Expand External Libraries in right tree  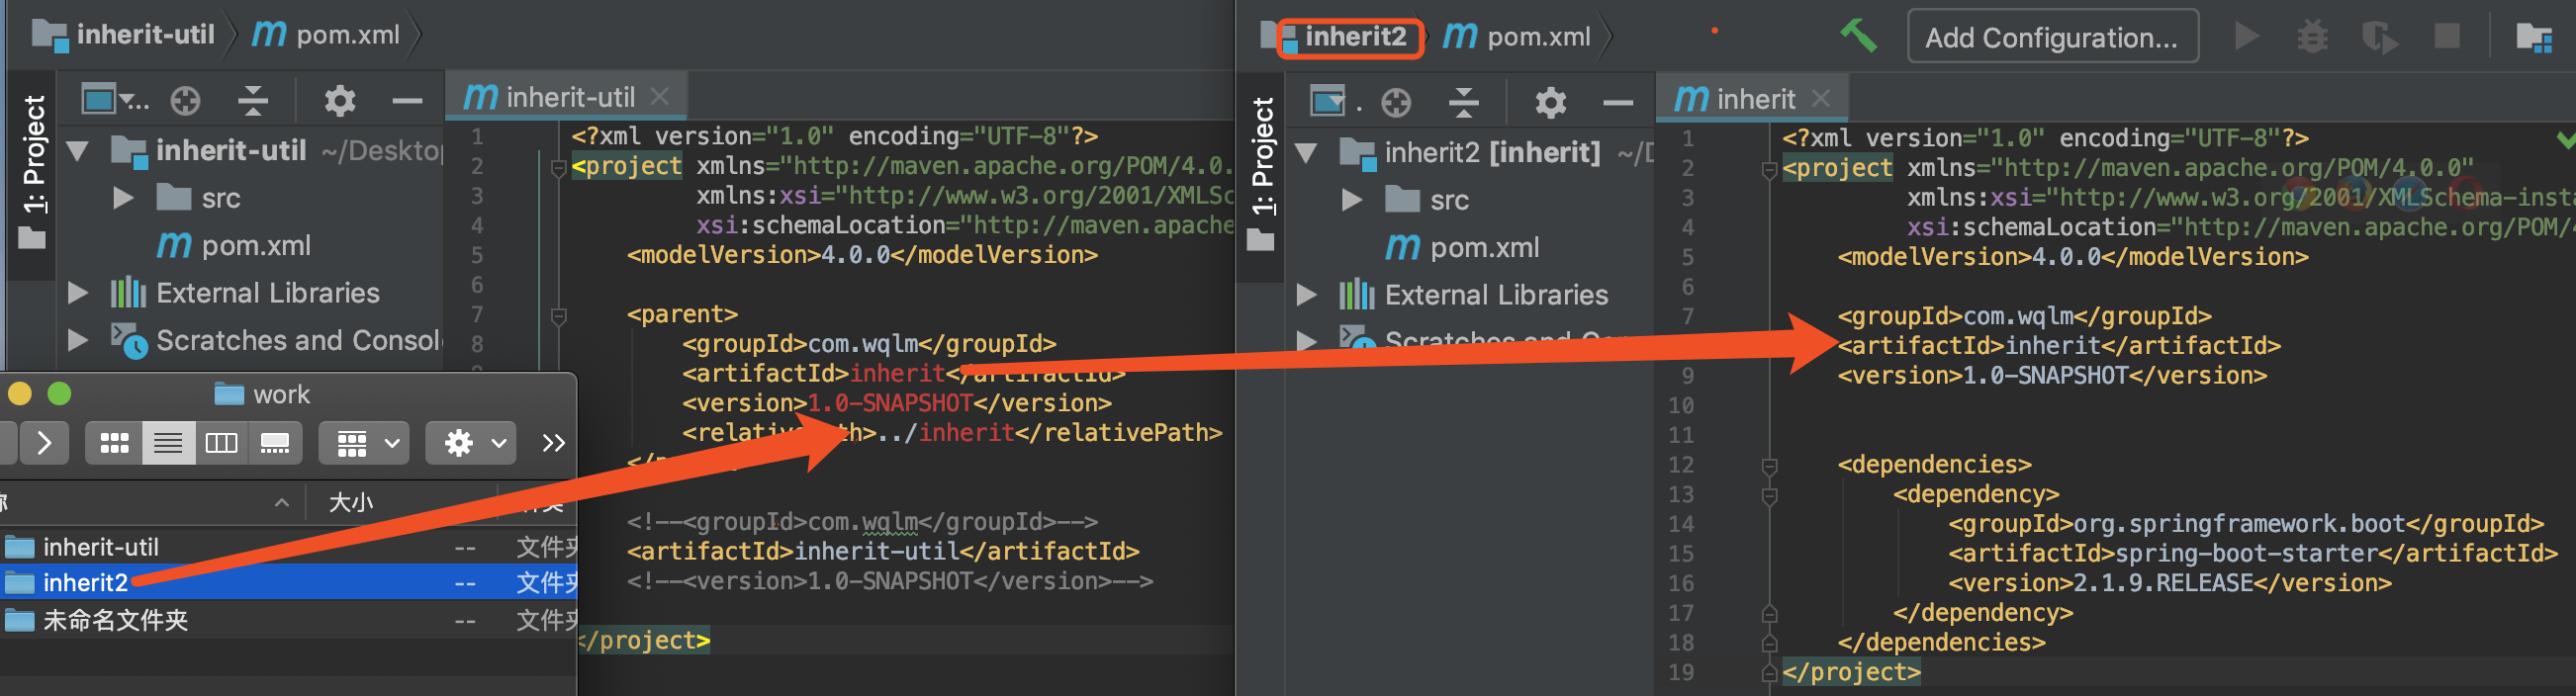point(1306,295)
